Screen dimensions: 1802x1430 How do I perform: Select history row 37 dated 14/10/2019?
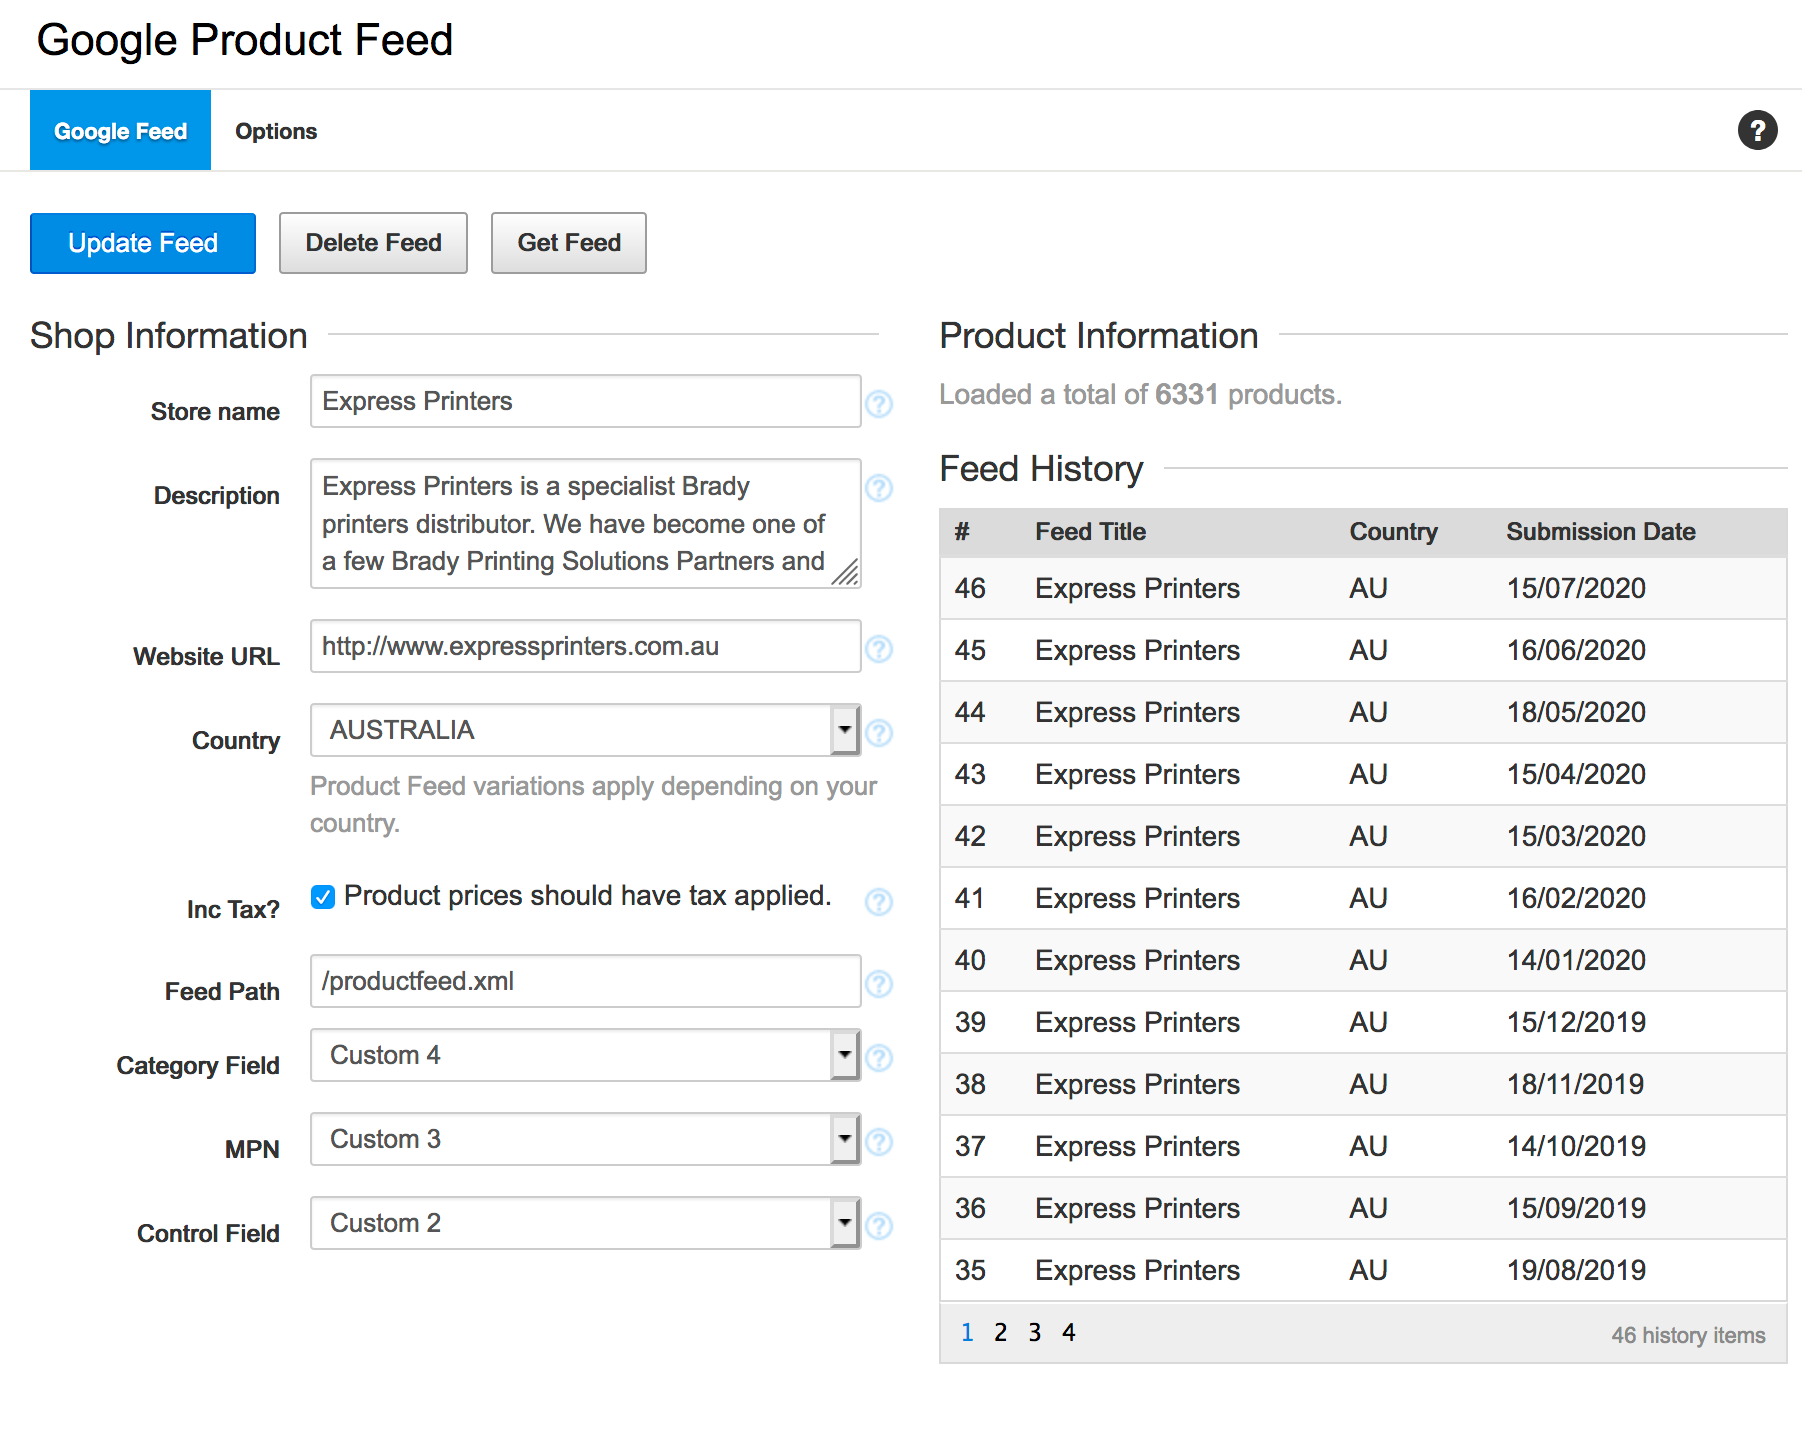[x=1363, y=1146]
